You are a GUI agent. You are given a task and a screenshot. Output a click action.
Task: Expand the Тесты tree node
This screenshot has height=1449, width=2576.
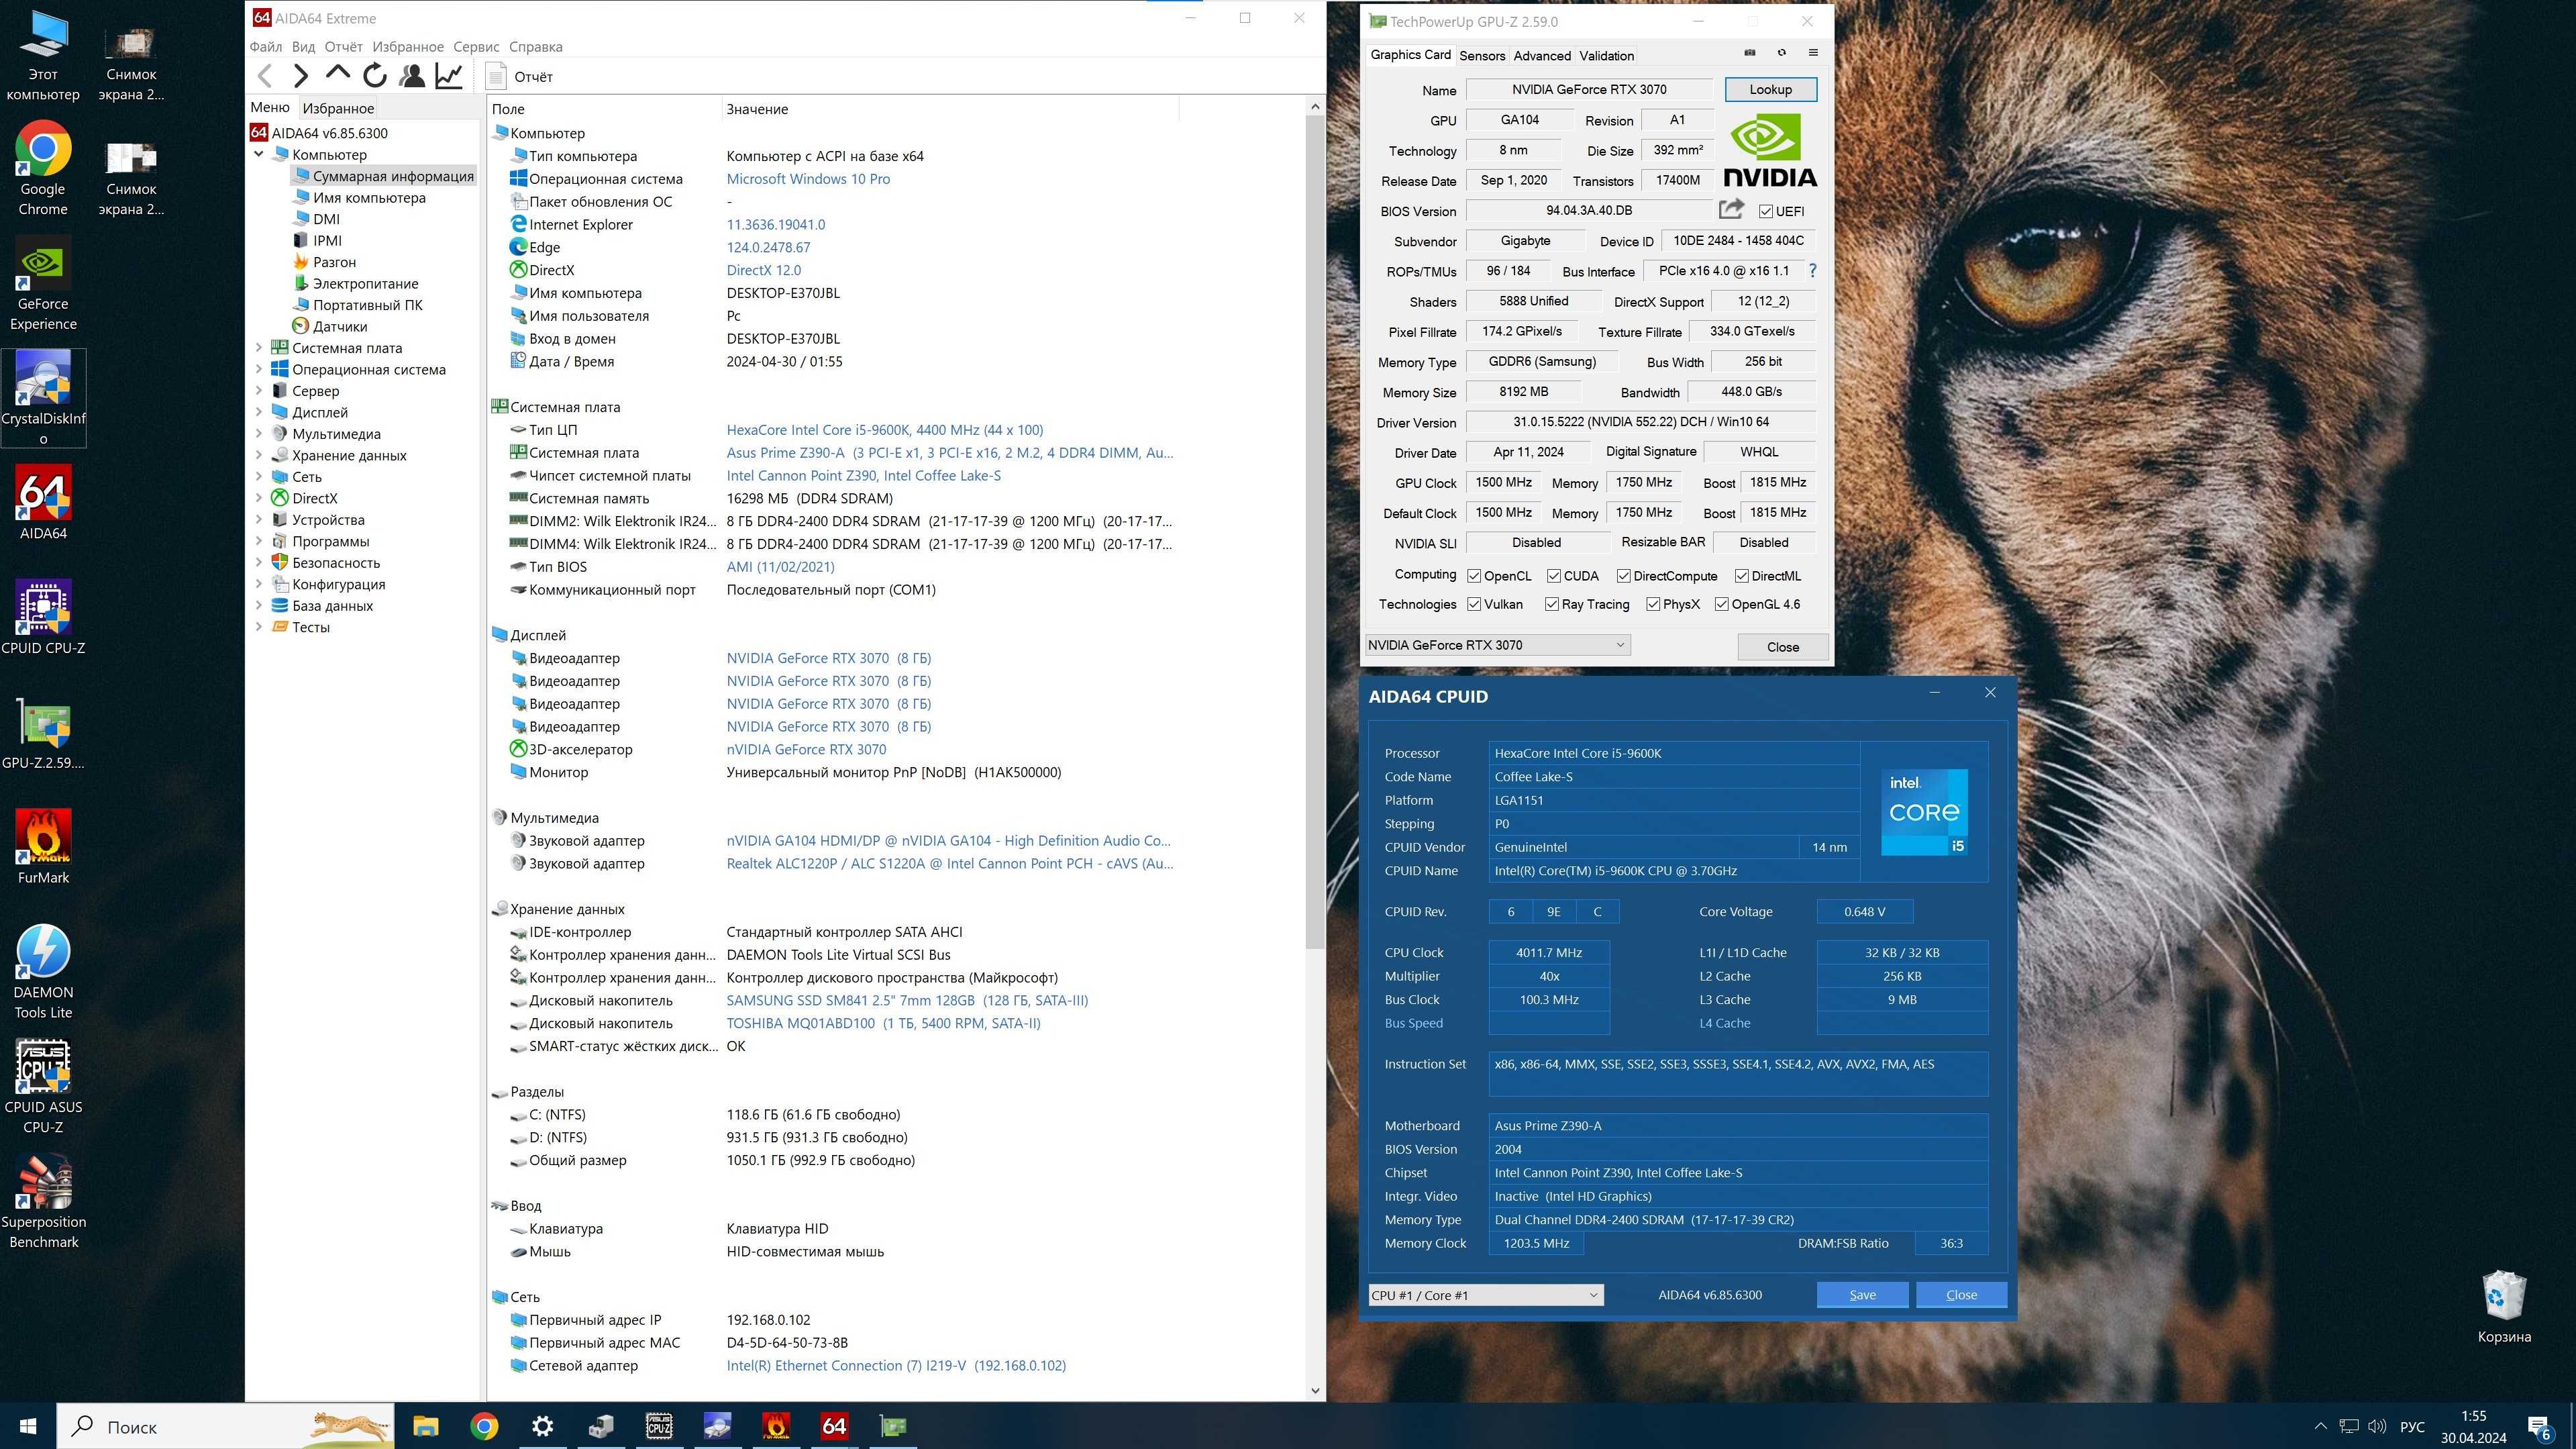259,627
